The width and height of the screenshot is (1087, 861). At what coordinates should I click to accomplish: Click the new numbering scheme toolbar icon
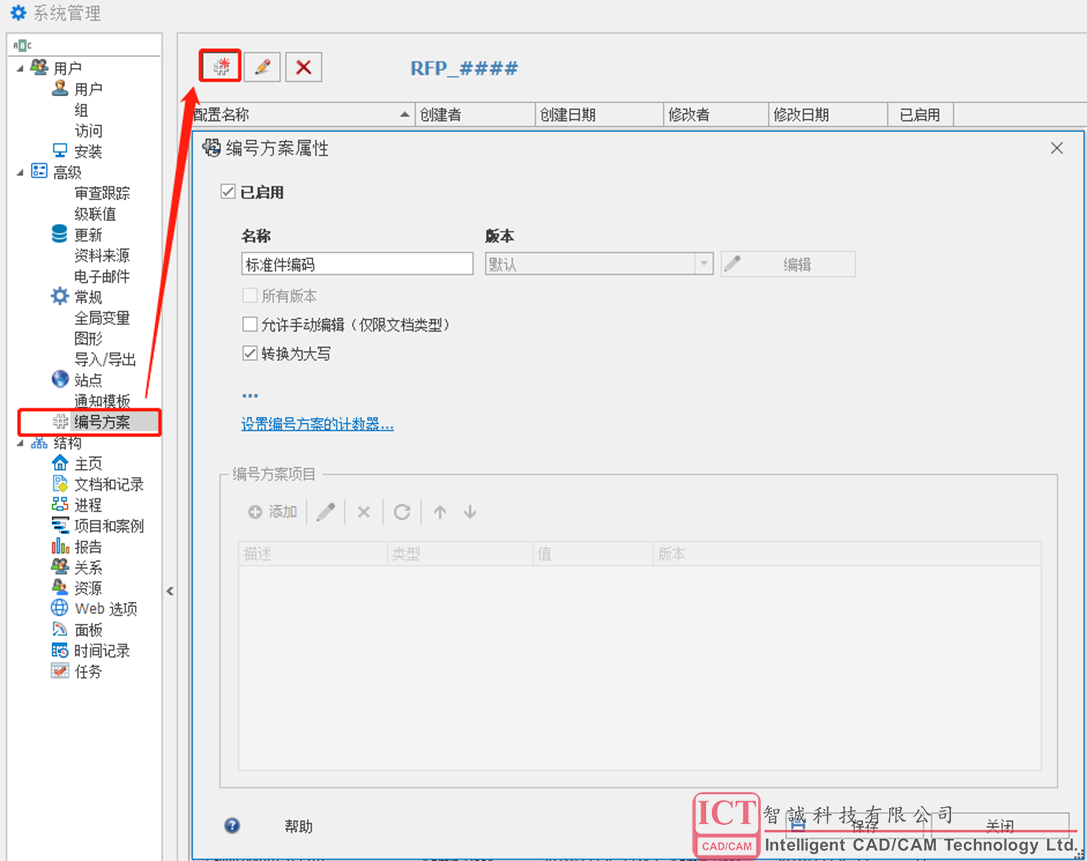pos(221,67)
